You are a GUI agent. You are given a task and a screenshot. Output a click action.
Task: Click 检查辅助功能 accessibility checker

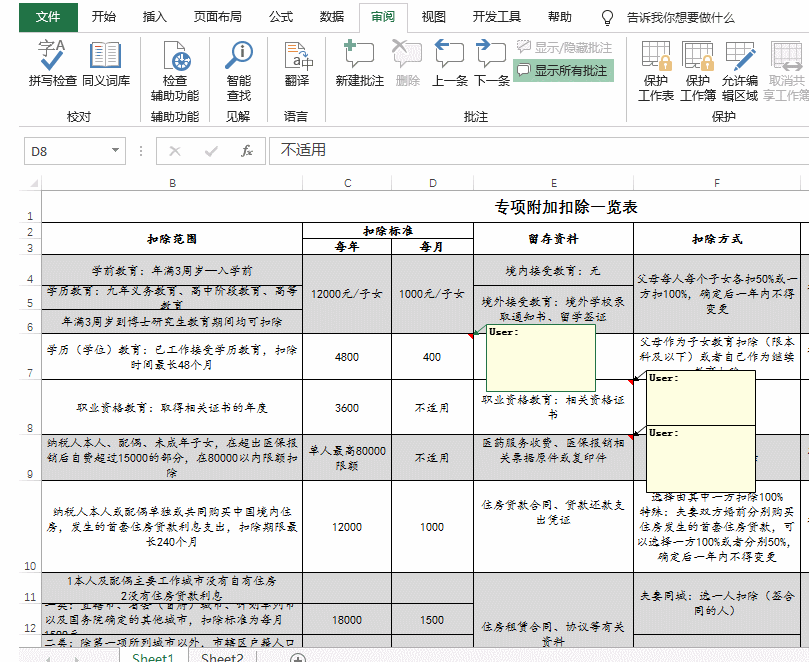click(x=175, y=71)
